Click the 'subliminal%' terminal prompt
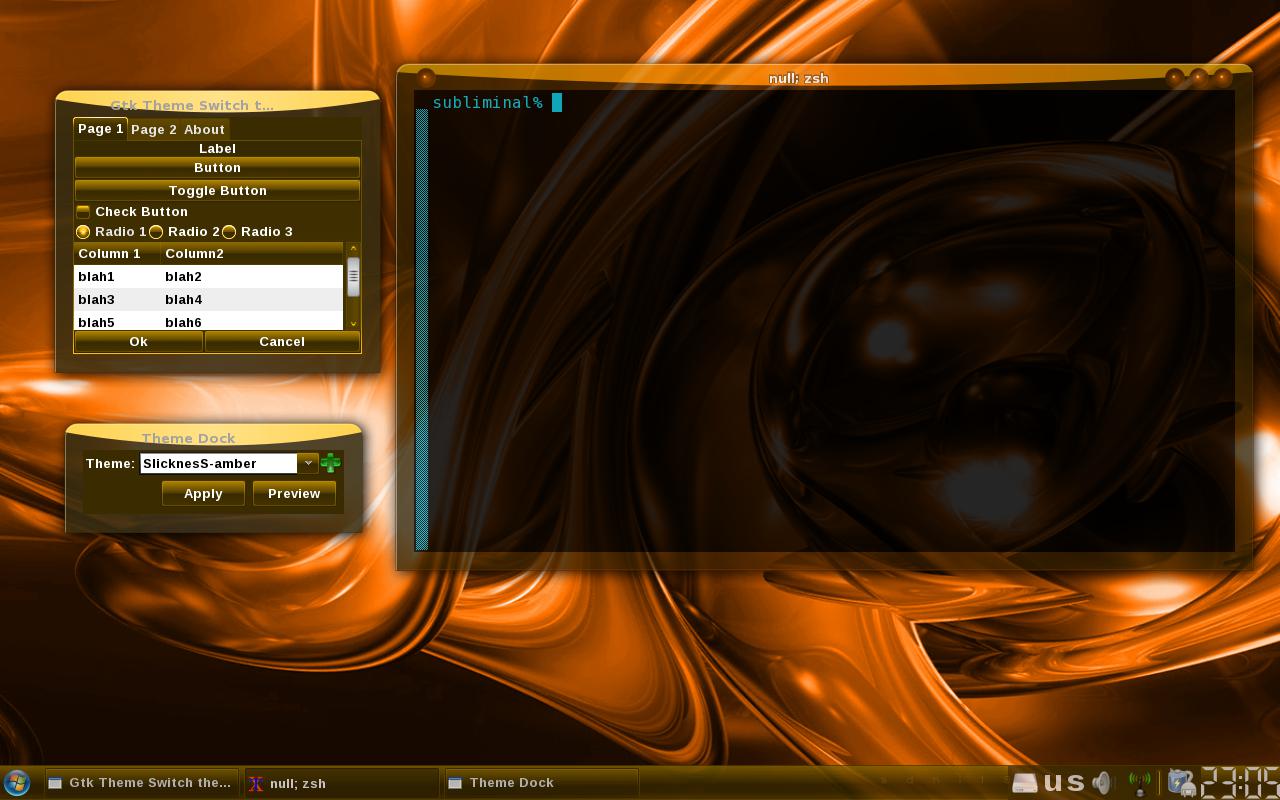1280x800 pixels. [x=488, y=102]
